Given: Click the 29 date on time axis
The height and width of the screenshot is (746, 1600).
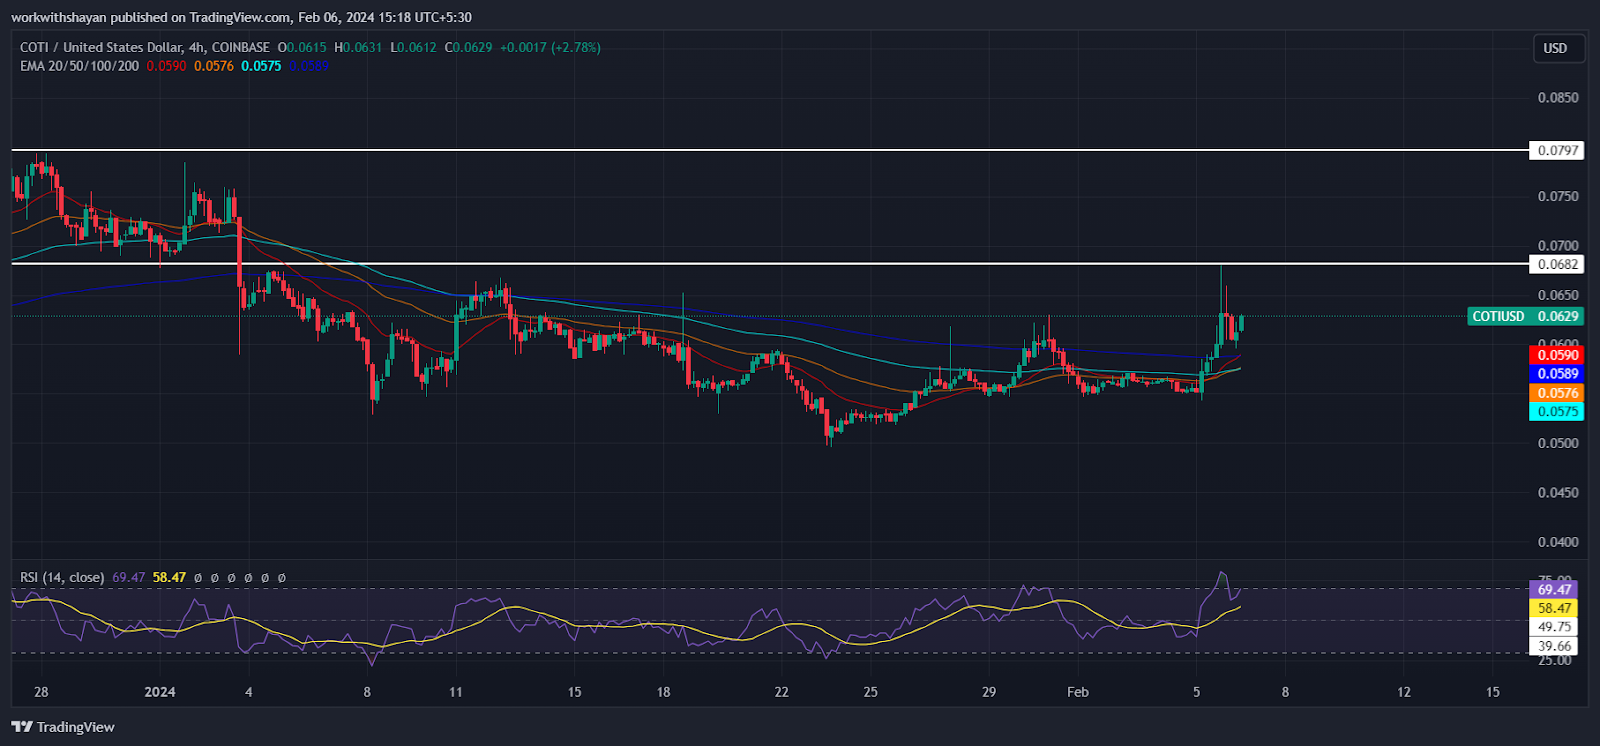Looking at the screenshot, I should click(989, 692).
